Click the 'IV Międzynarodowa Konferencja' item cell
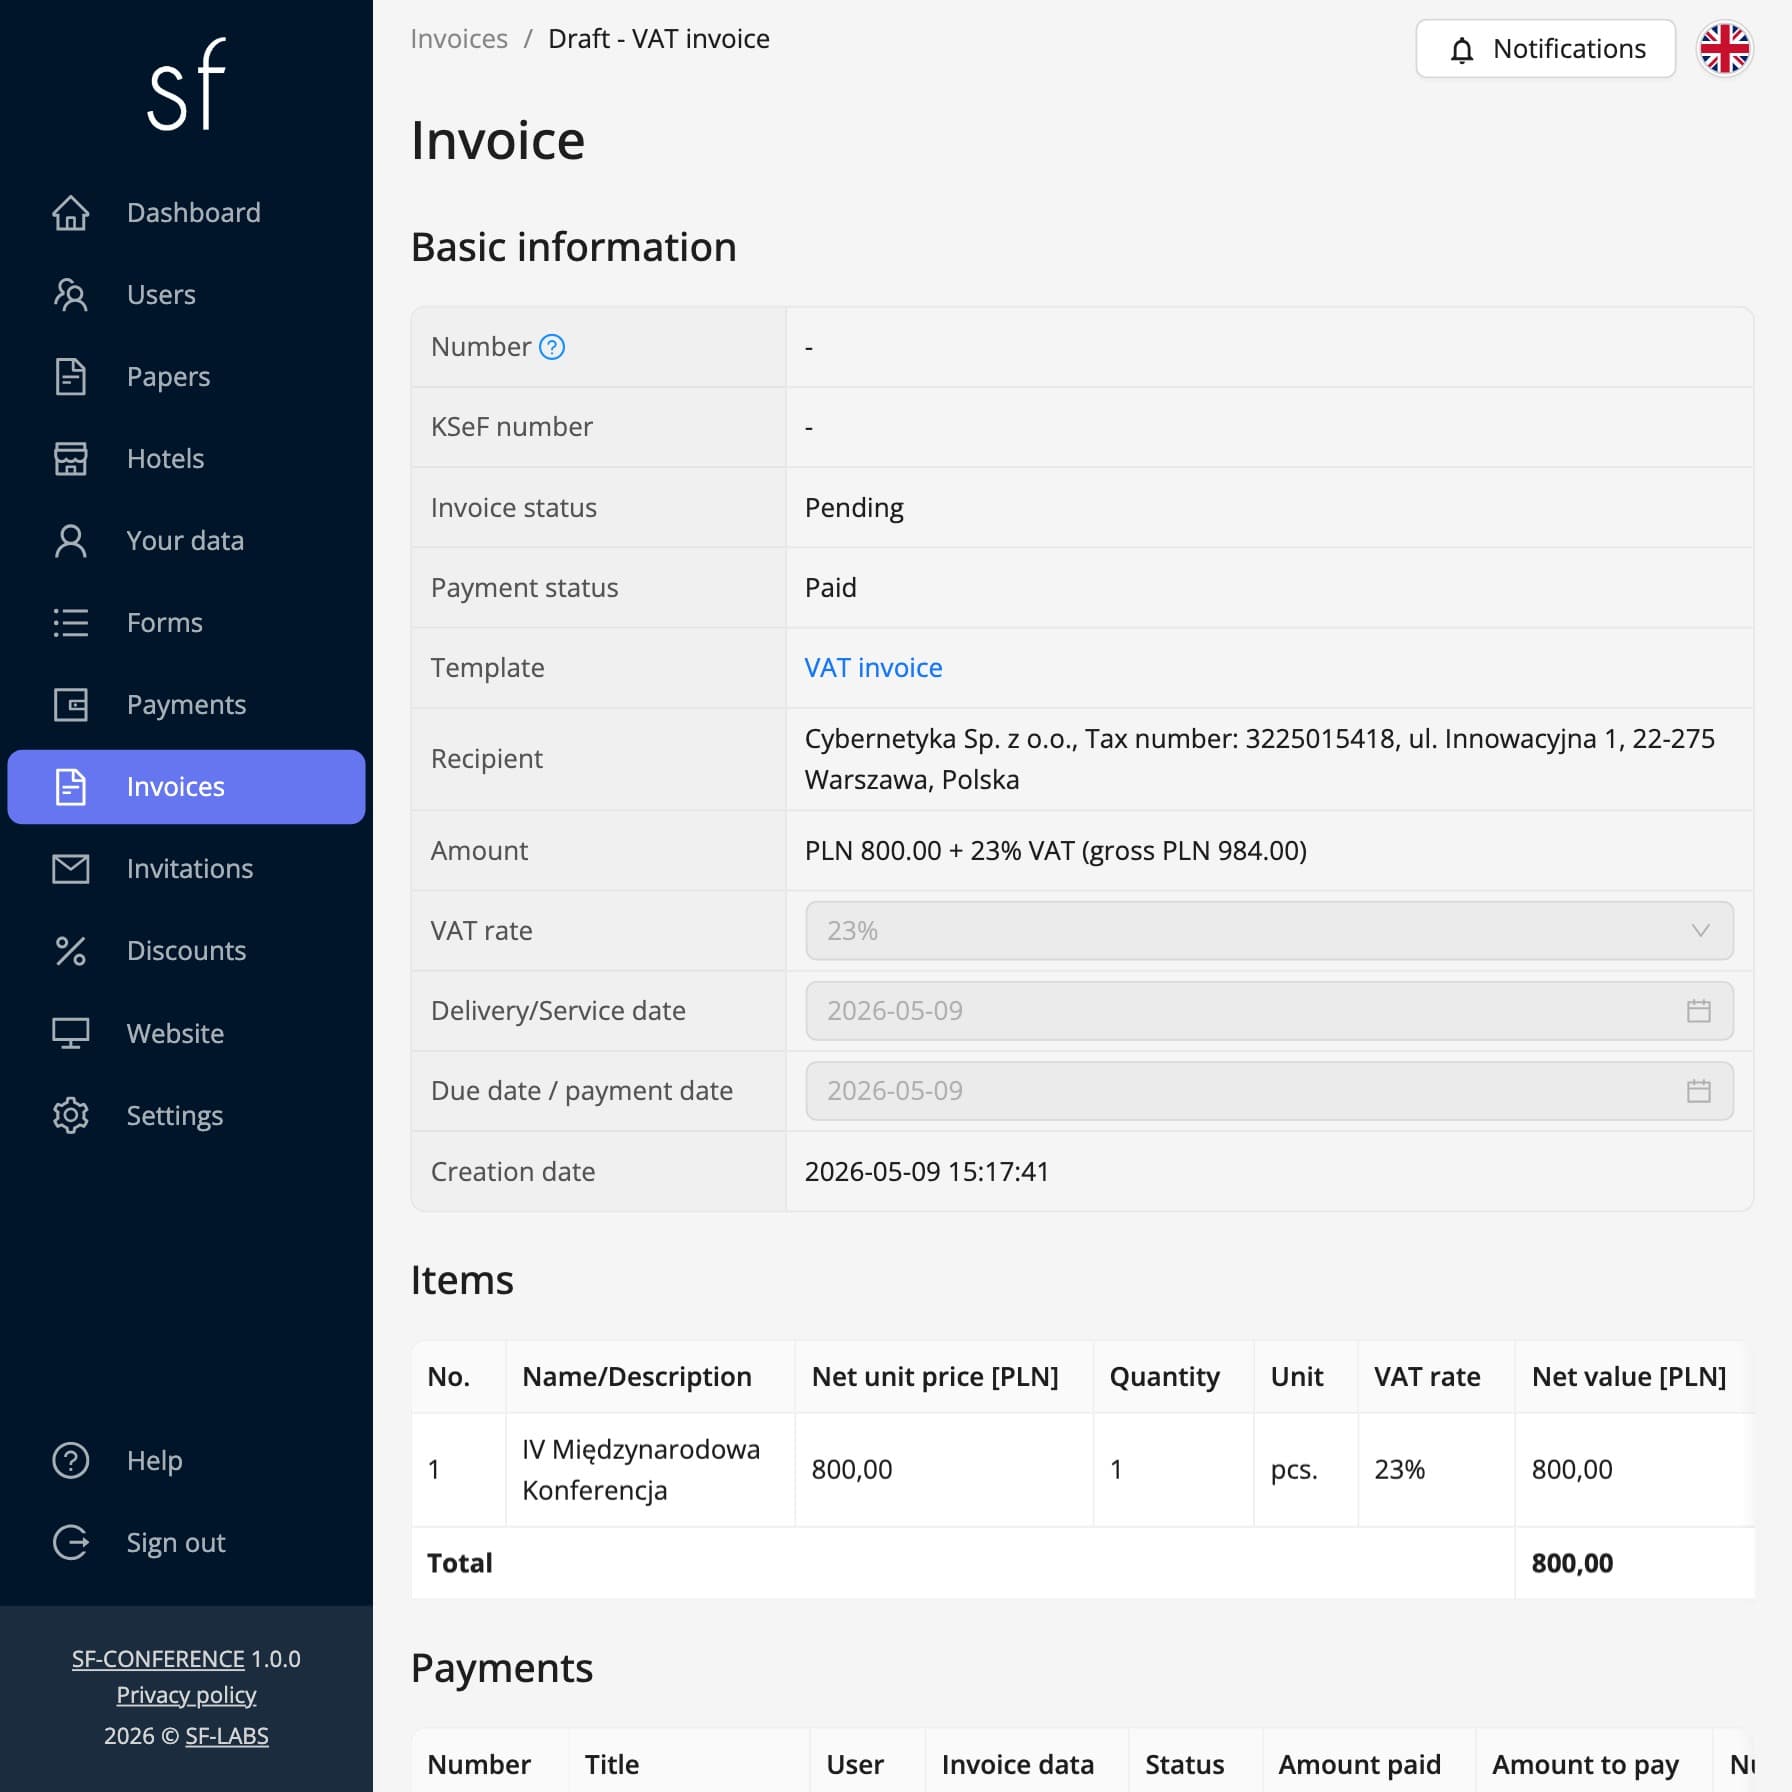Image resolution: width=1792 pixels, height=1792 pixels. (650, 1470)
